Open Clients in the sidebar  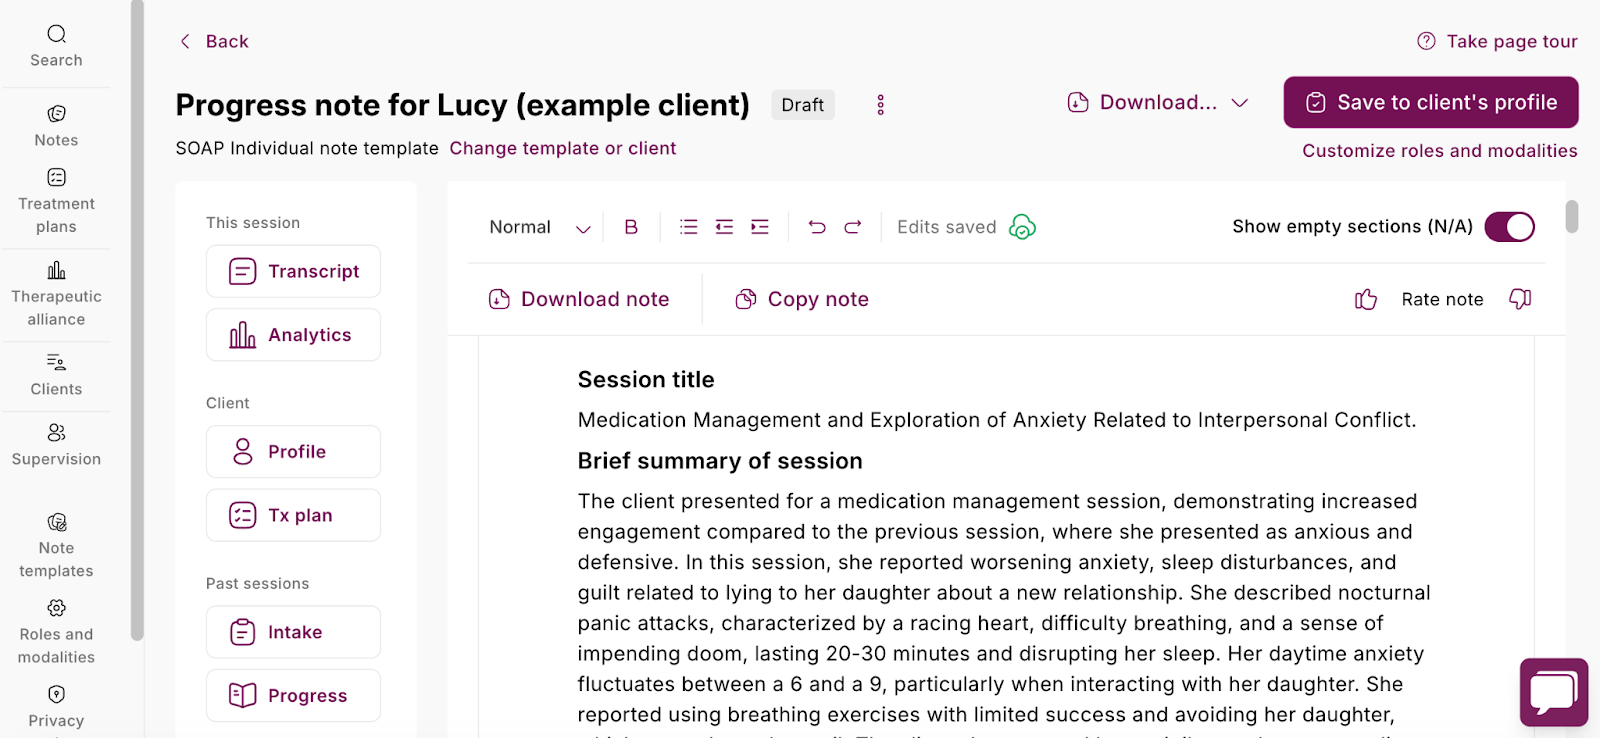[56, 375]
